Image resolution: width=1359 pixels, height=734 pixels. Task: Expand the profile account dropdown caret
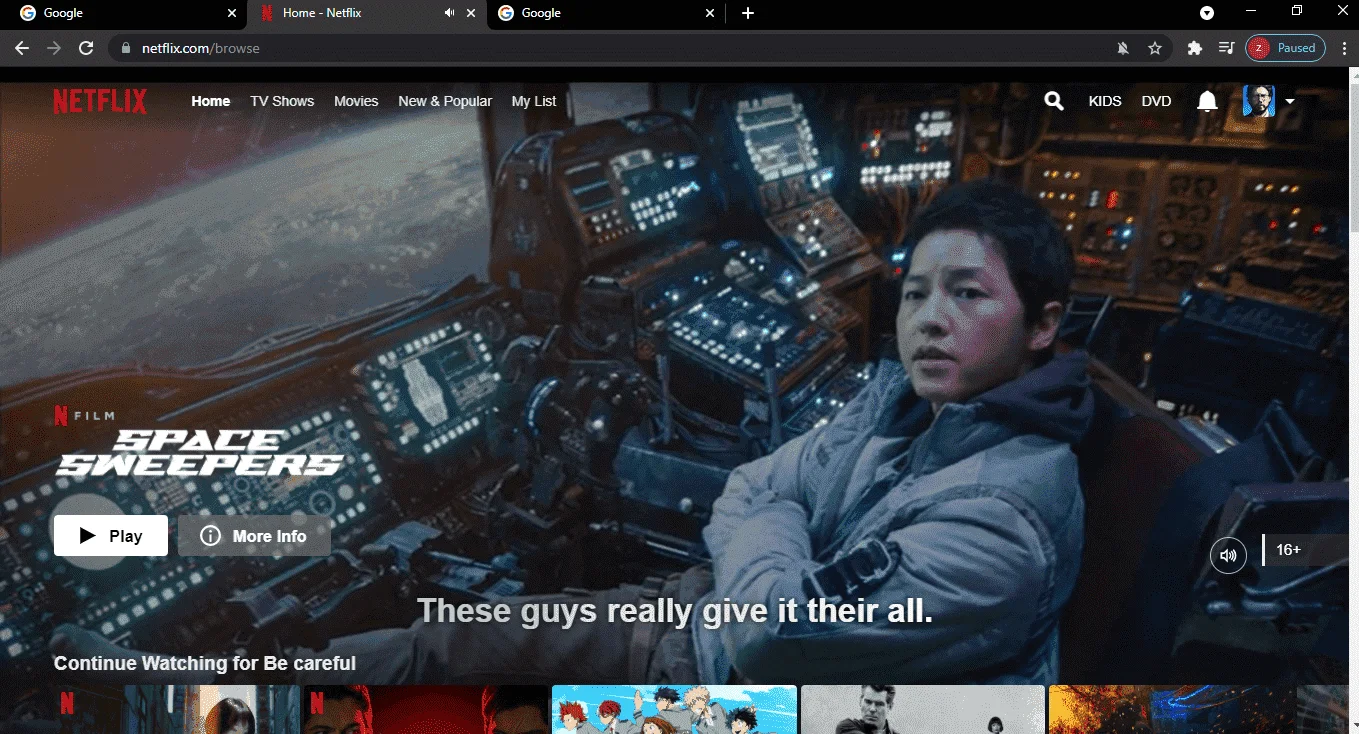tap(1289, 101)
